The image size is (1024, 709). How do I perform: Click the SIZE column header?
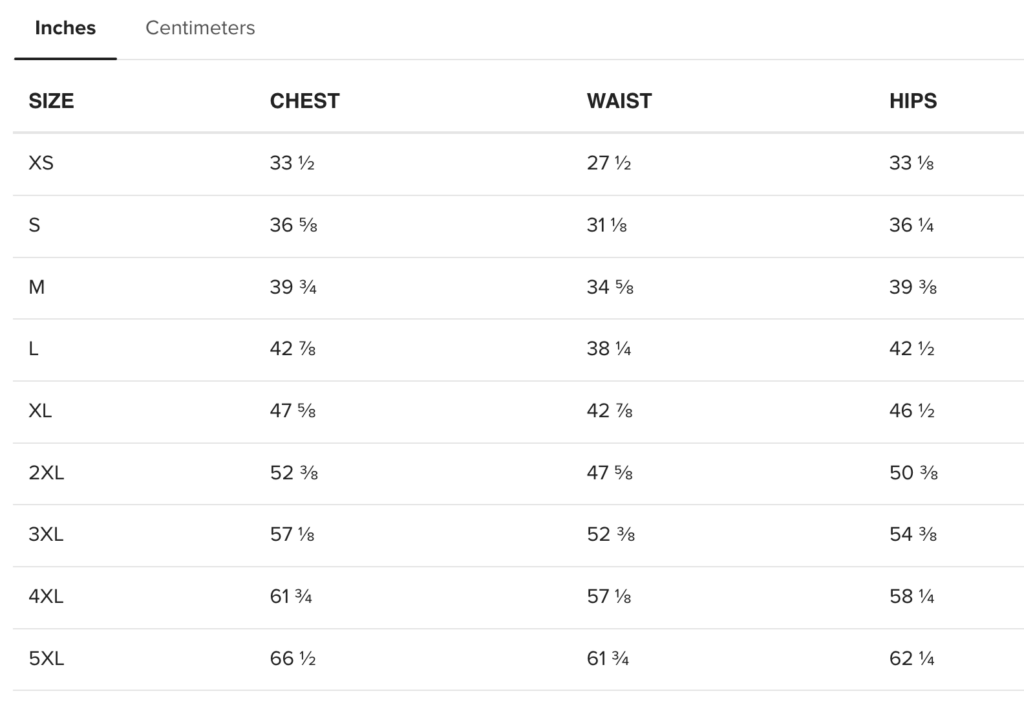[x=51, y=101]
